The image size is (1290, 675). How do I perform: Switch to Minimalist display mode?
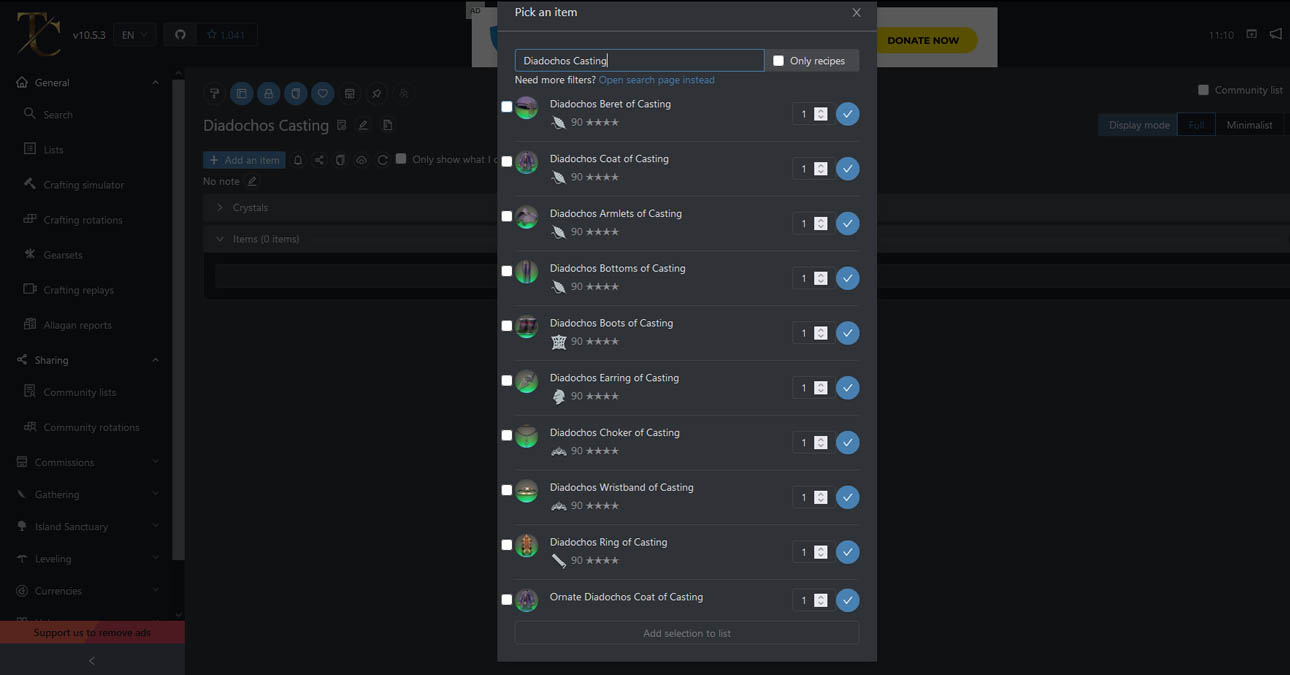pos(1249,124)
